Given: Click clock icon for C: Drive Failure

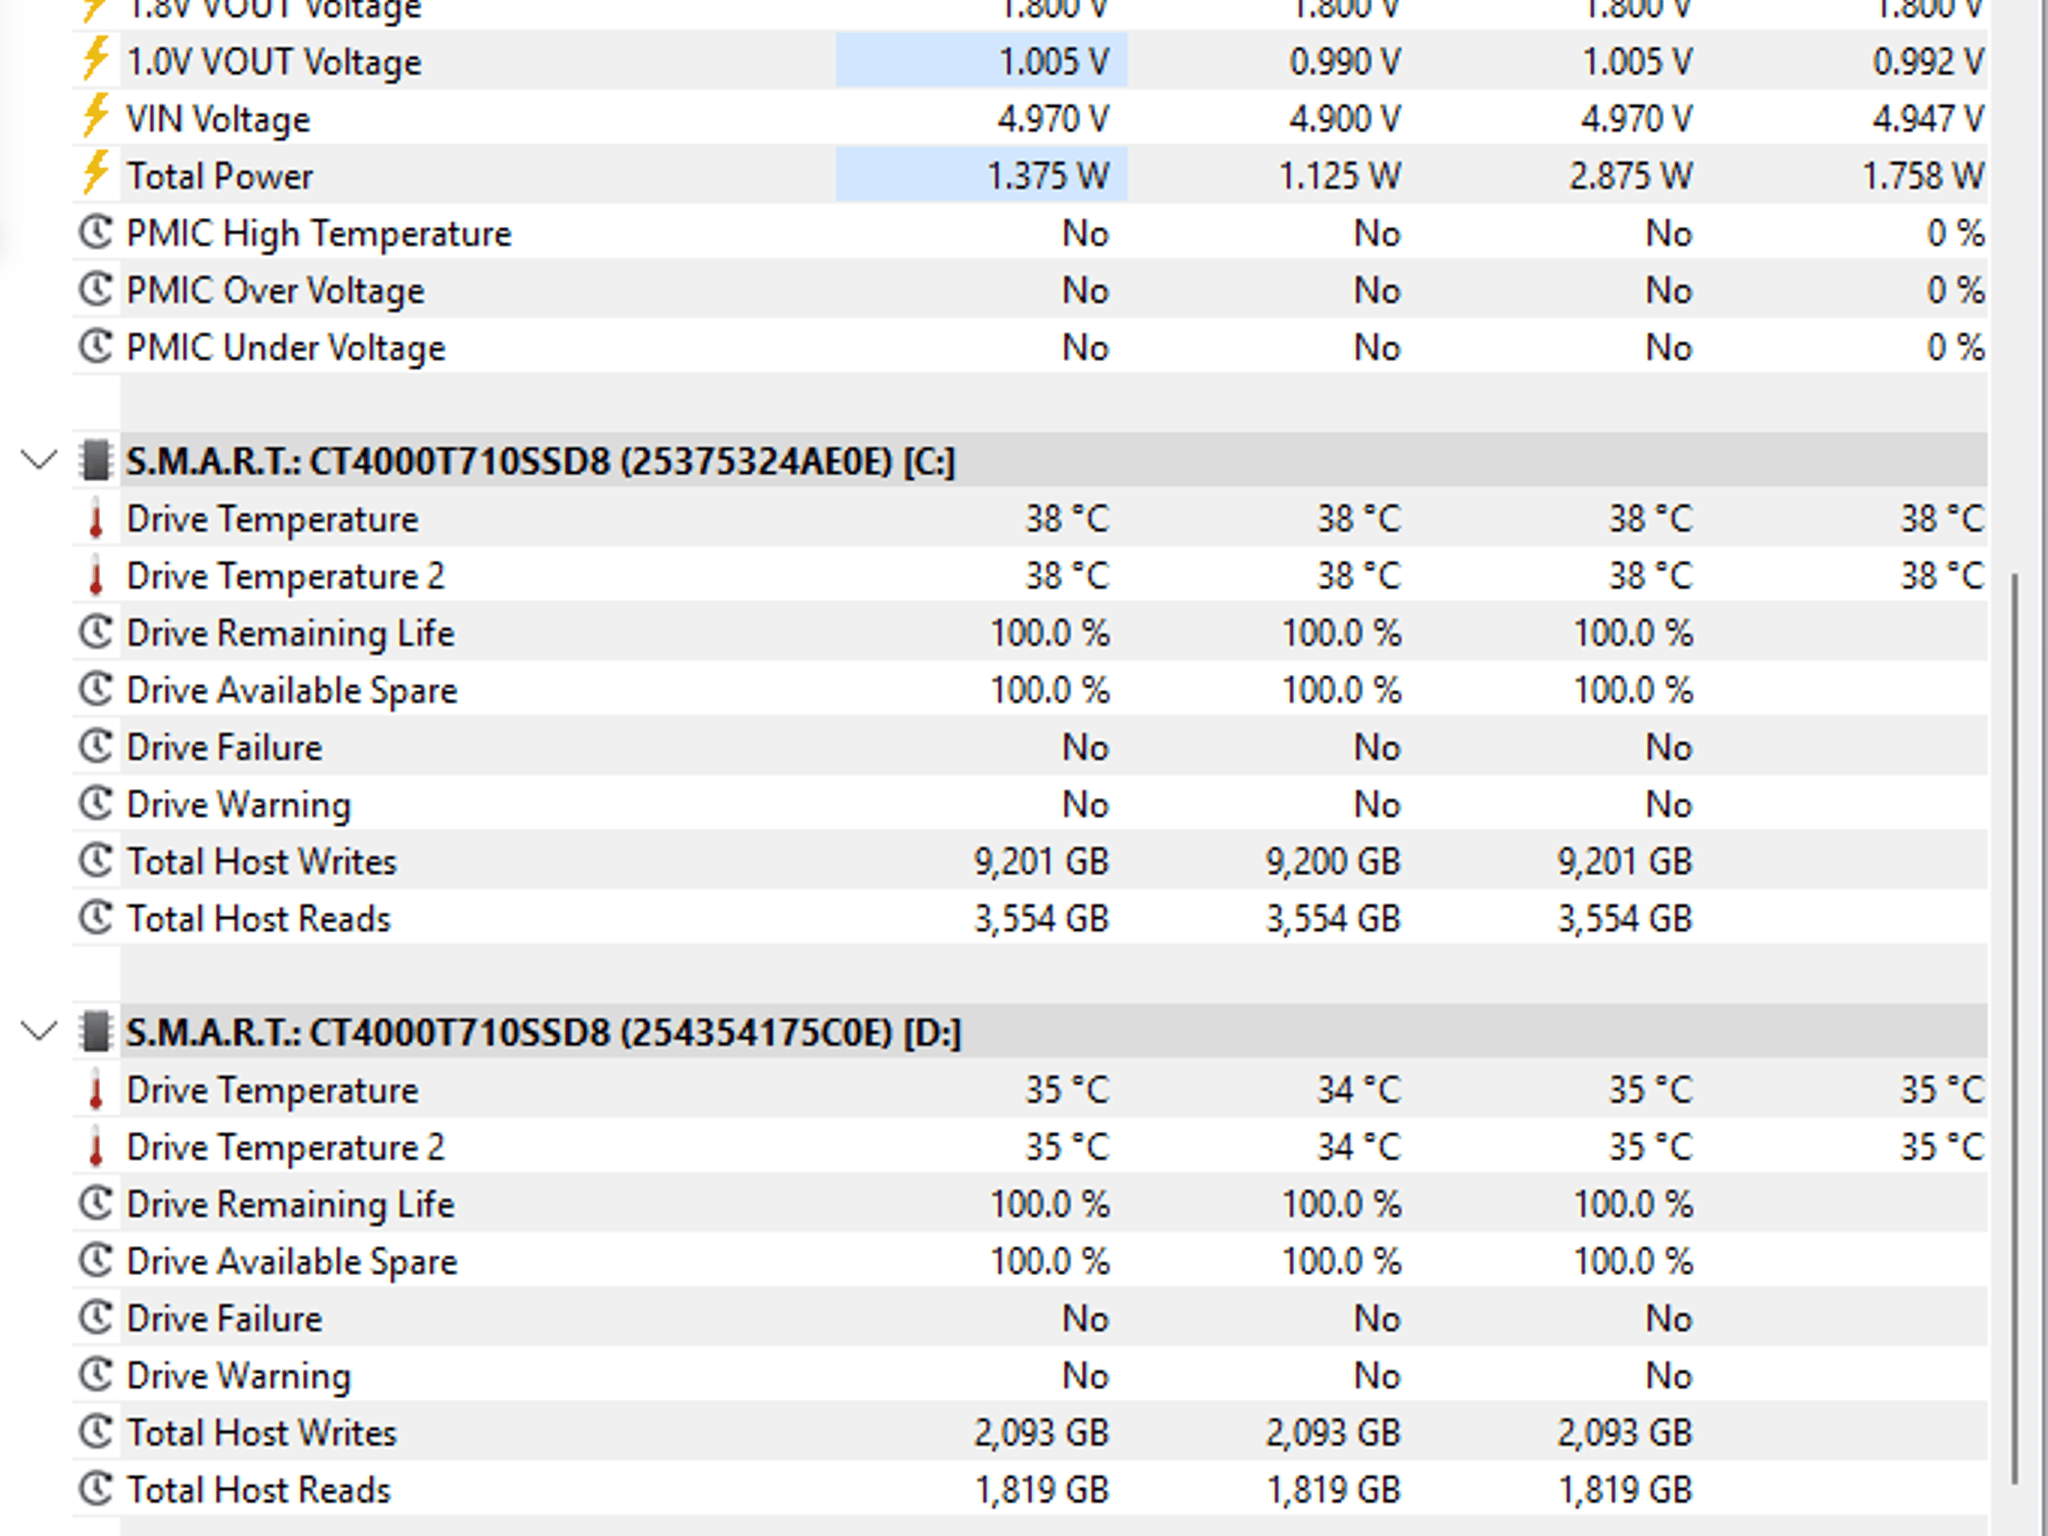Looking at the screenshot, I should click(x=95, y=746).
